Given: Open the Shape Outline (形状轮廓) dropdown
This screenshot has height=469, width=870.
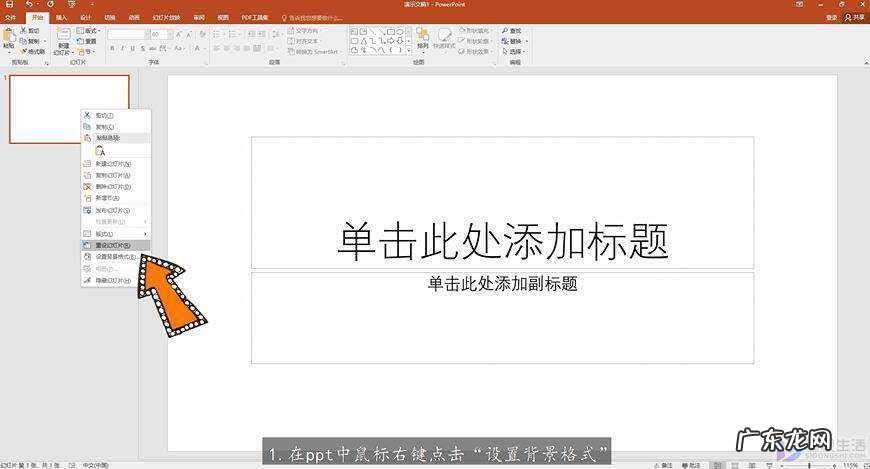Looking at the screenshot, I should 474,41.
